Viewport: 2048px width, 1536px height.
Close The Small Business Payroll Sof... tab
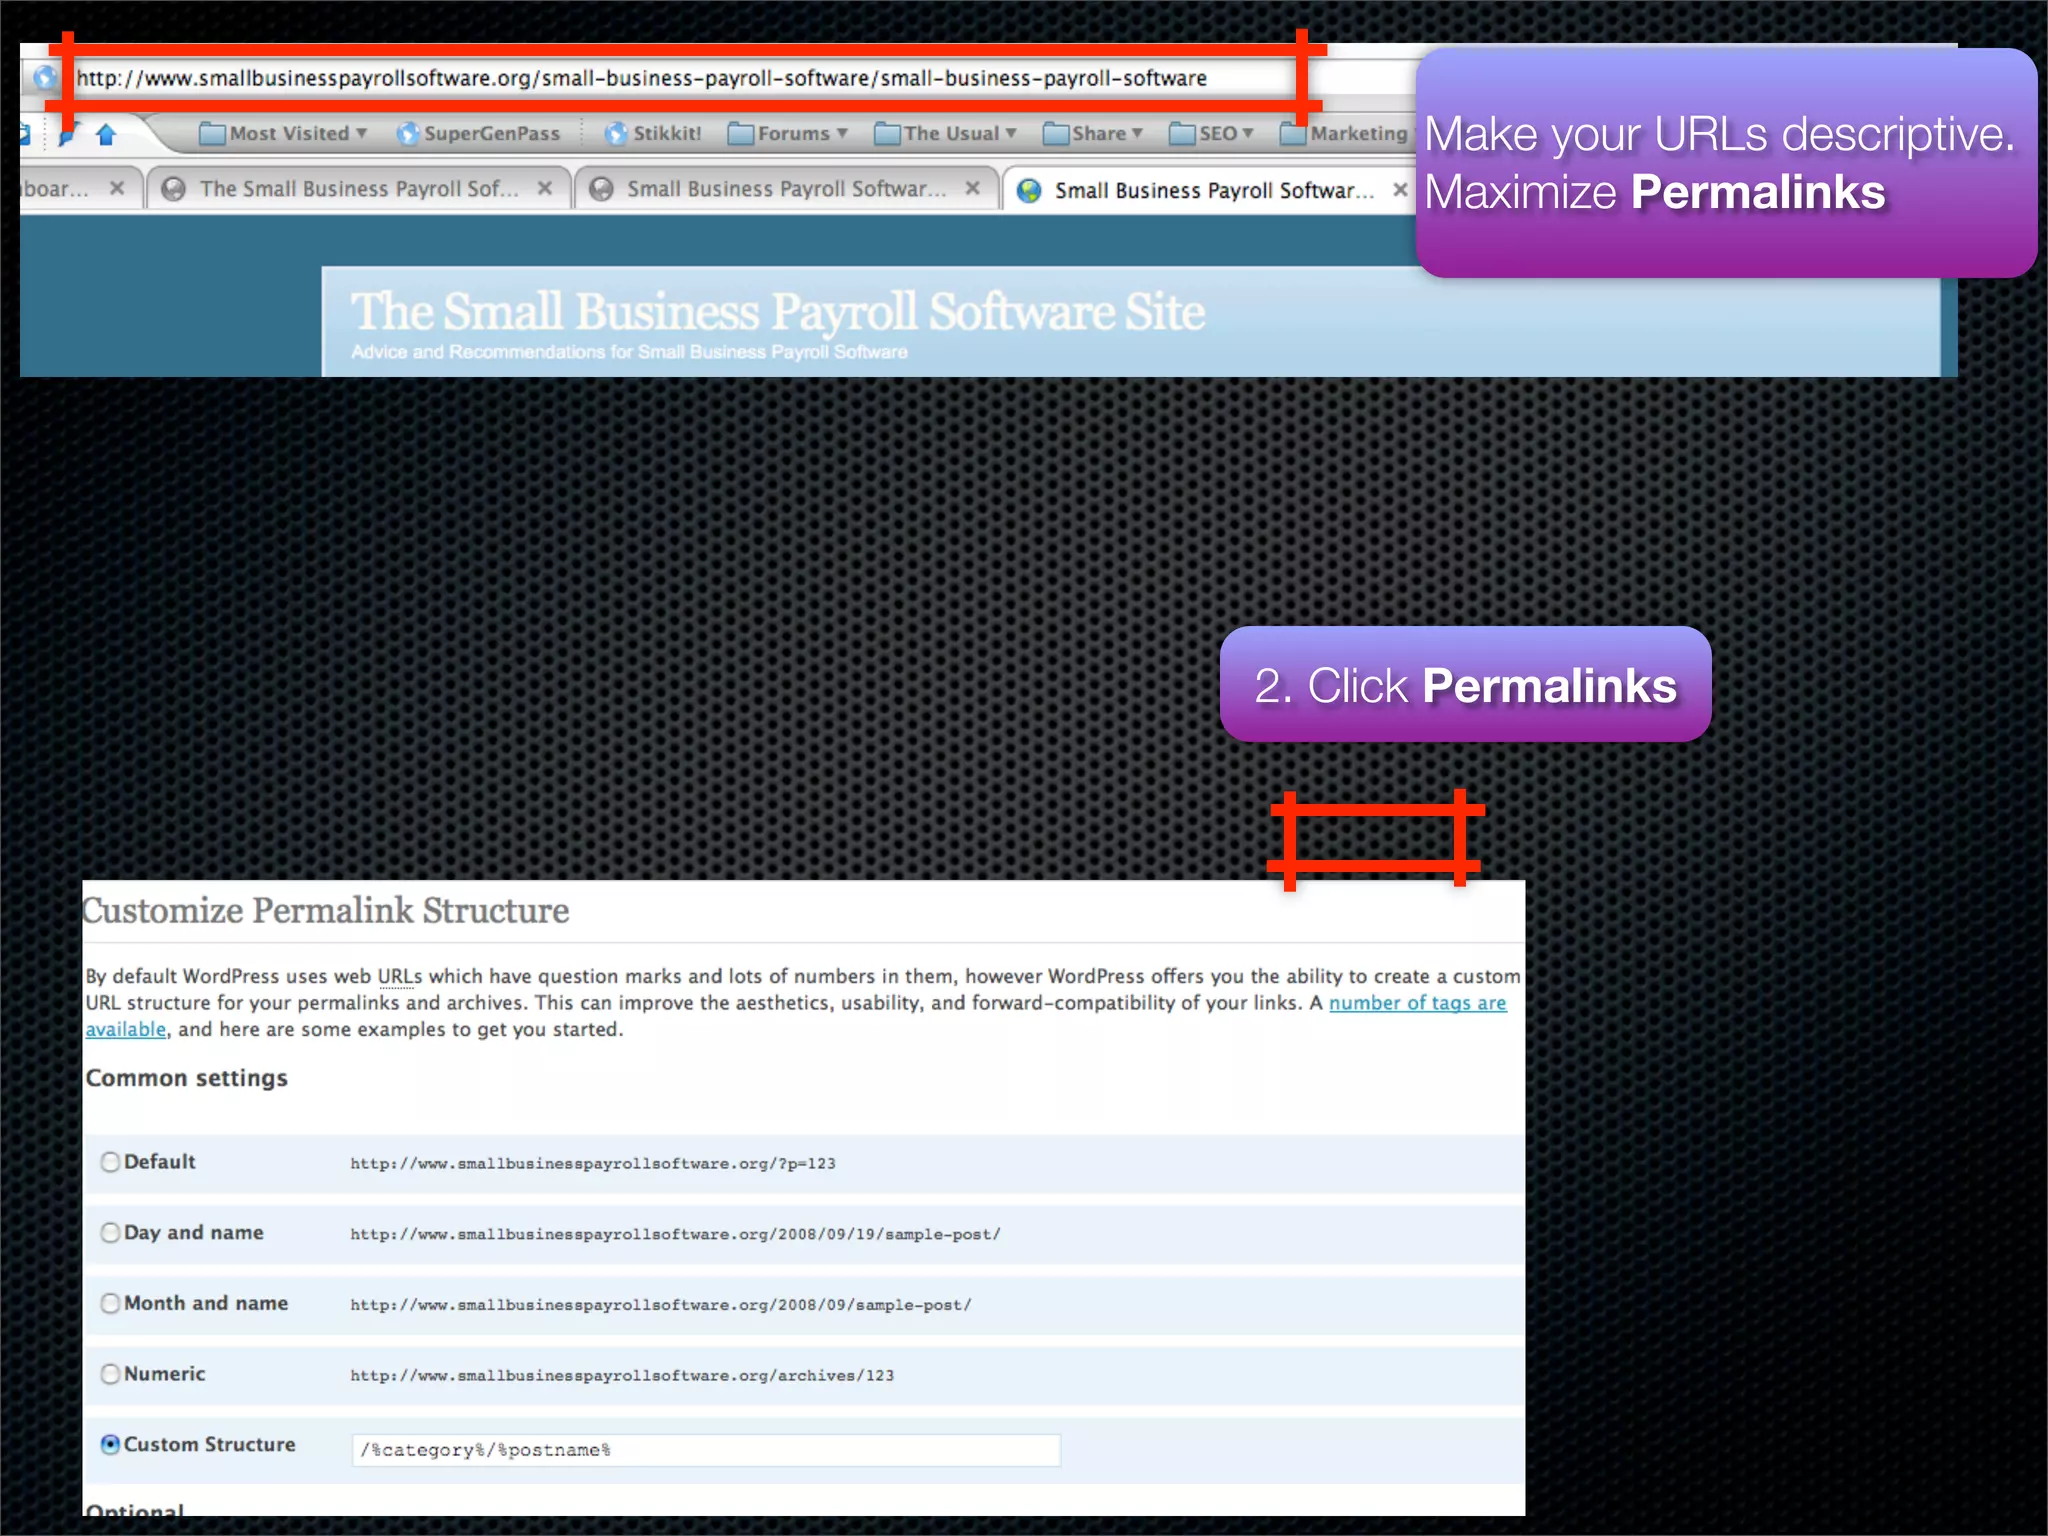[545, 188]
